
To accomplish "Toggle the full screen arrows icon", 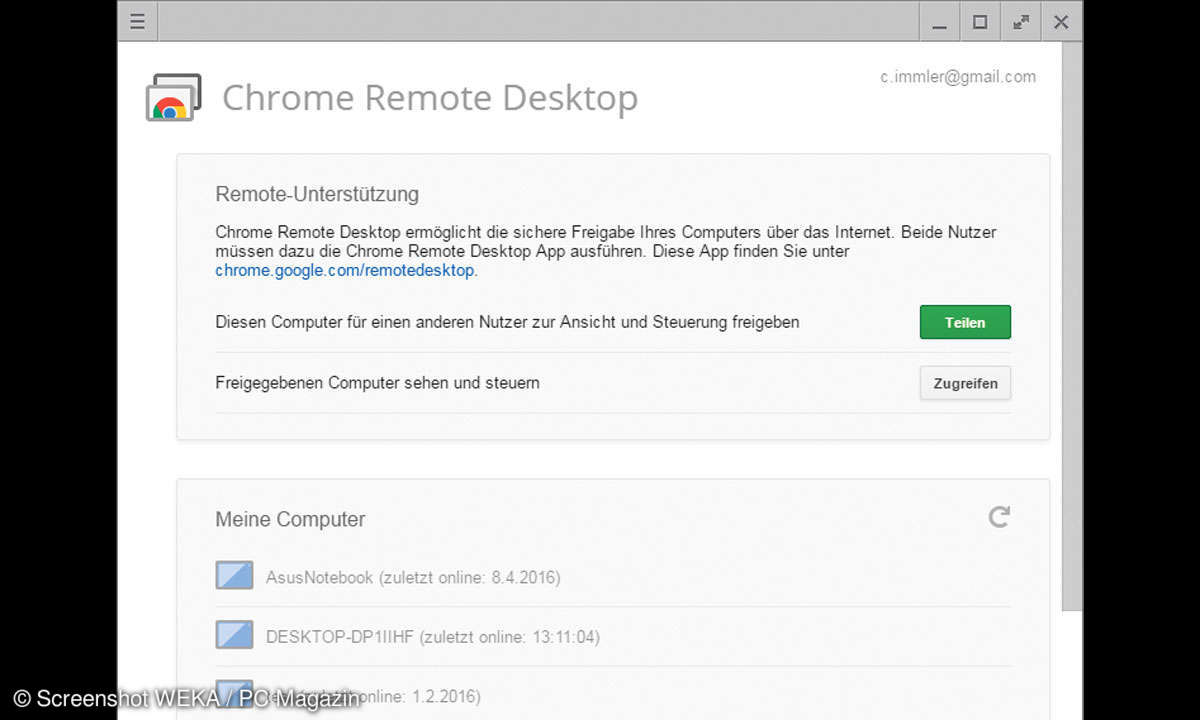I will [x=1021, y=22].
